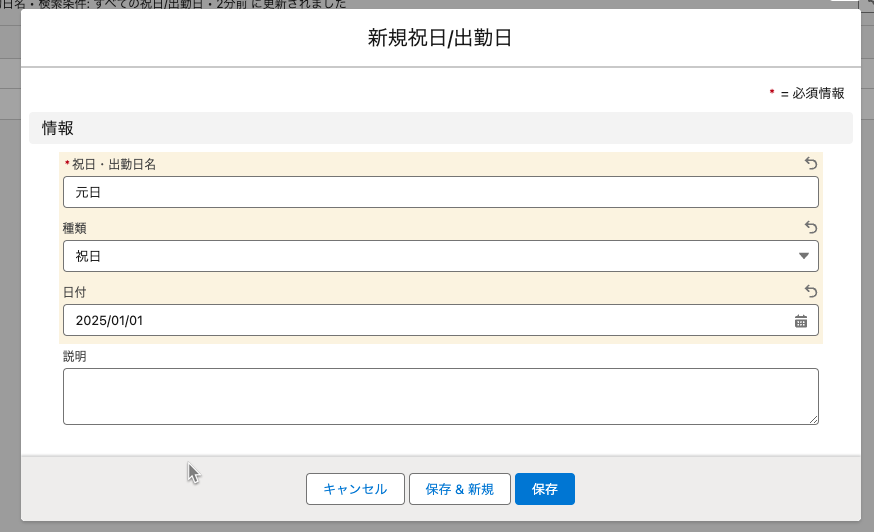874x532 pixels.
Task: Click the キャンセル button
Action: pyautogui.click(x=355, y=489)
